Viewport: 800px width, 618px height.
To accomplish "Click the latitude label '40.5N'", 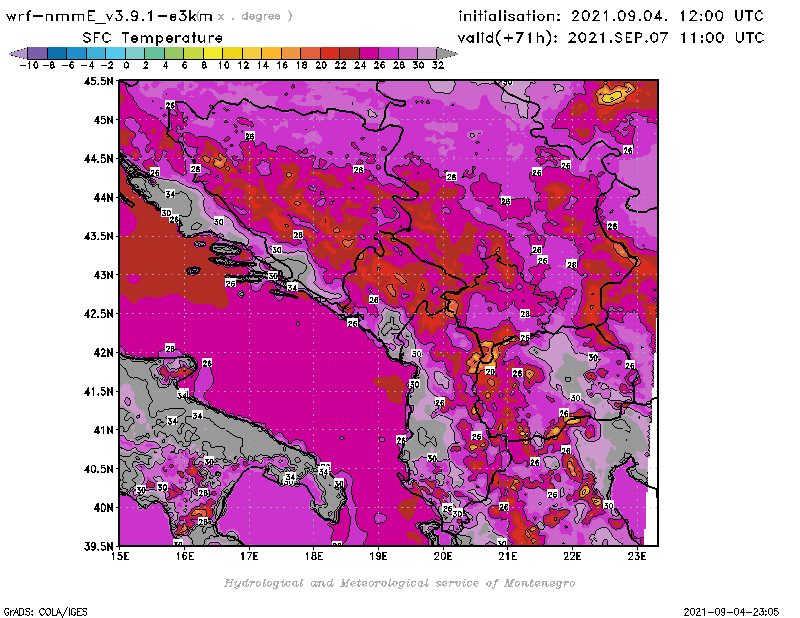I will pos(98,469).
